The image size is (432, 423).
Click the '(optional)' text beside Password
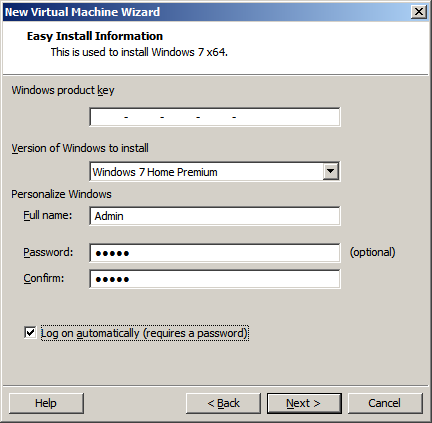372,252
